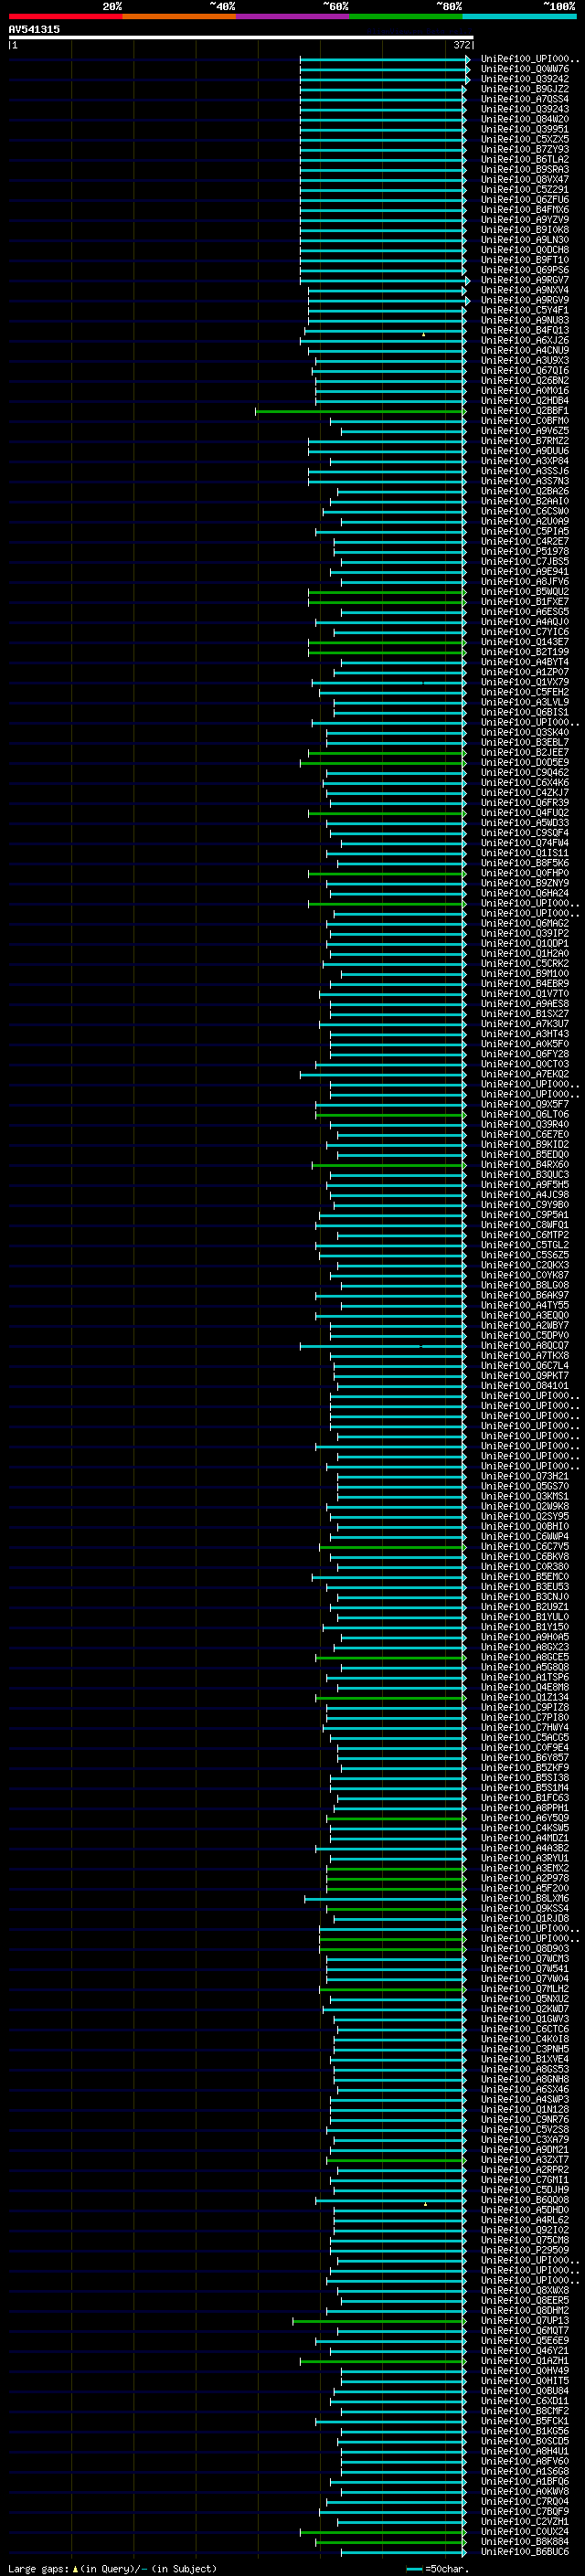Screen dimensions: 585x2576
Task: Select hit label UniRef100_B8K884
Action: (525, 2542)
